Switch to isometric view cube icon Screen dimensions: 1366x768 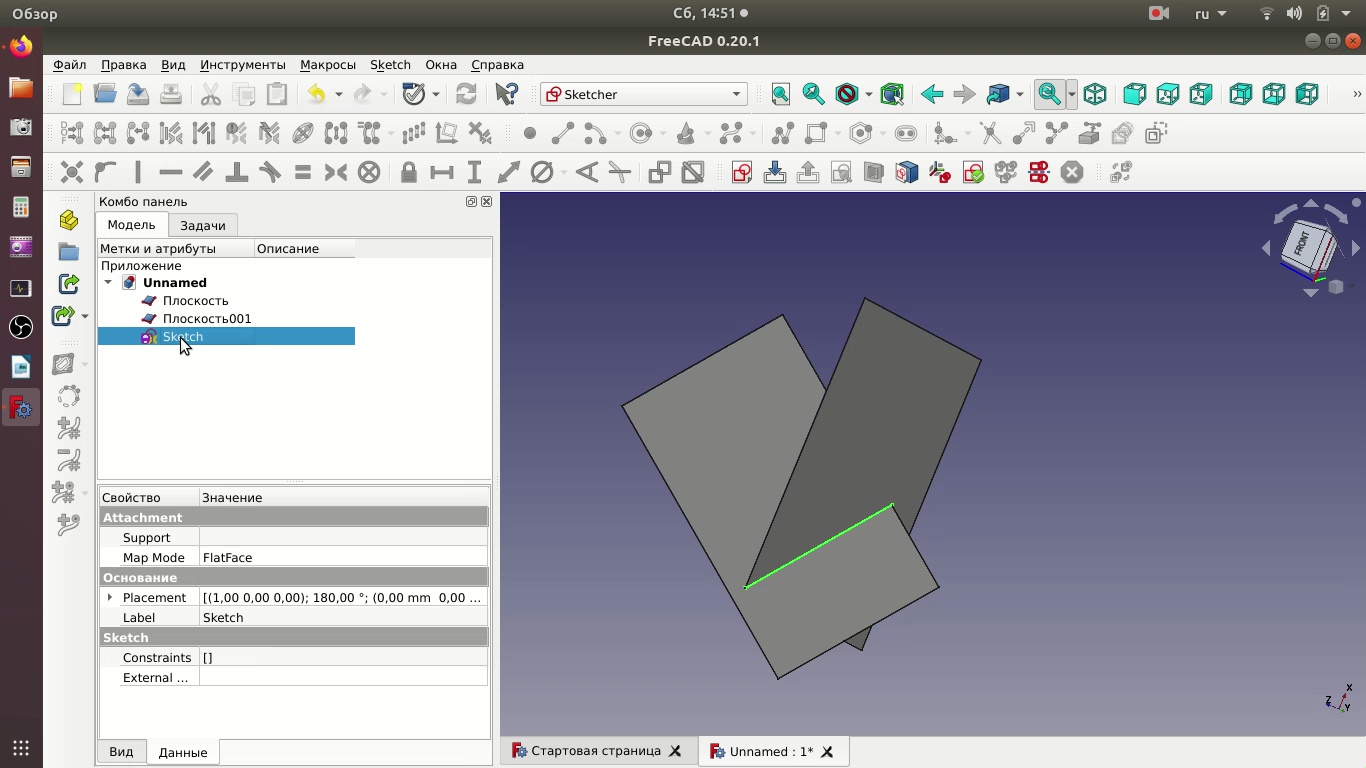tap(1095, 94)
